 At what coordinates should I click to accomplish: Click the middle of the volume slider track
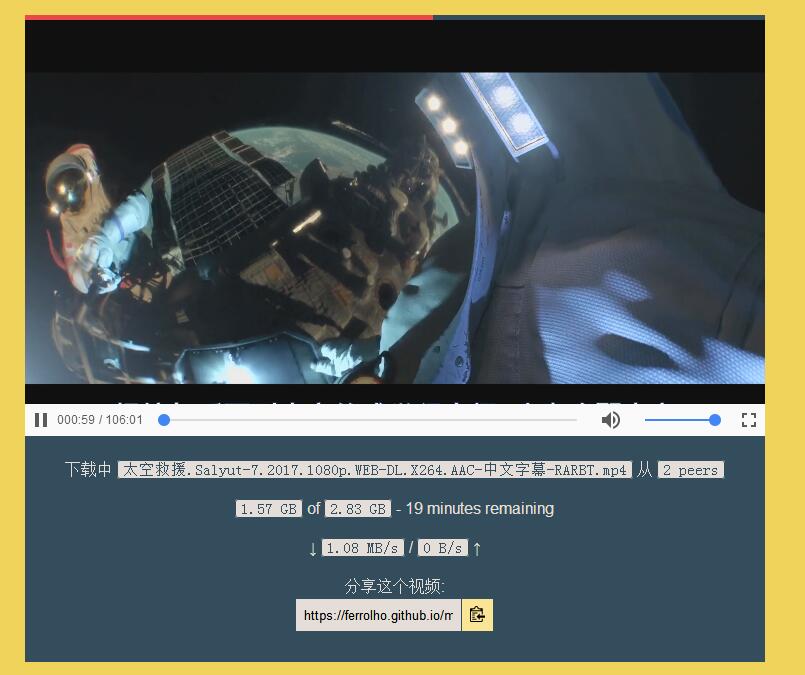coord(680,420)
